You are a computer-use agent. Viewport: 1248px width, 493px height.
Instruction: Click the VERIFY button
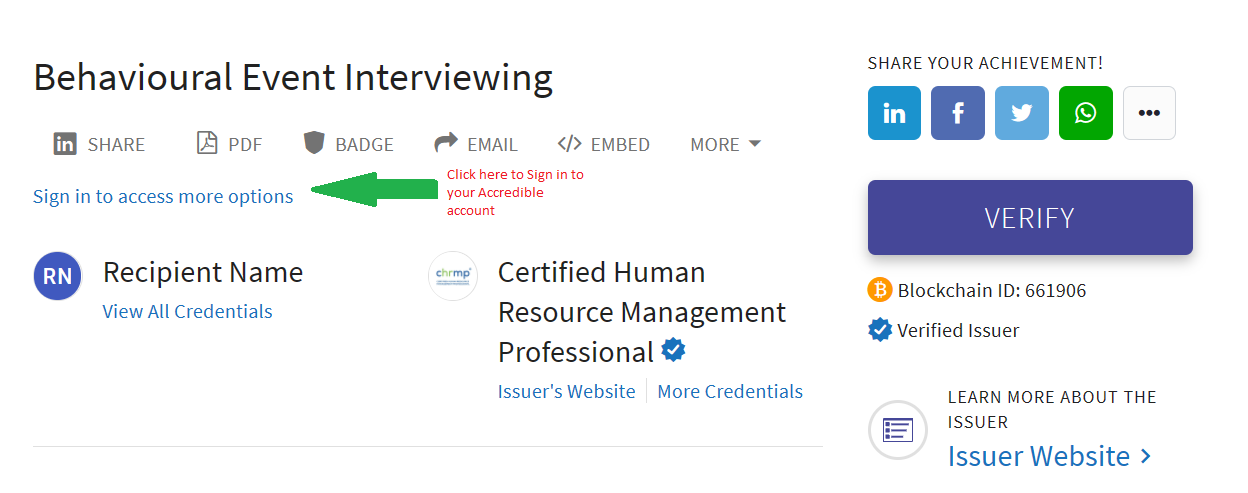[x=1030, y=217]
